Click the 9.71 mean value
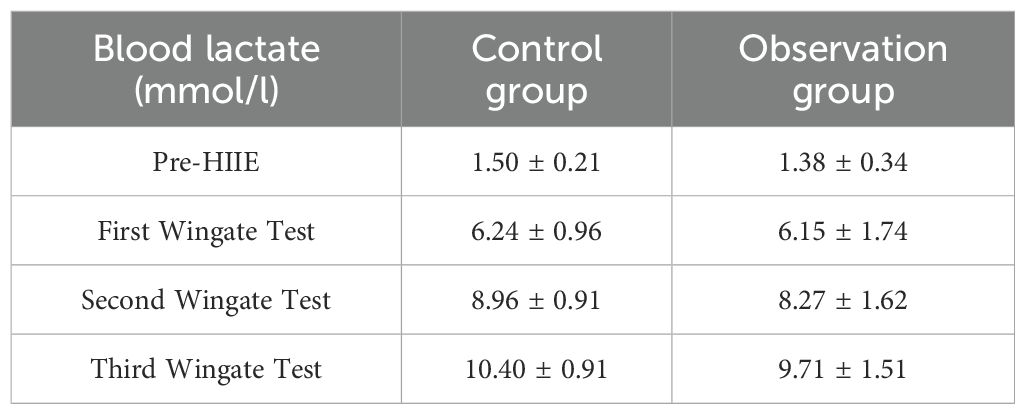1025x414 pixels. point(799,369)
